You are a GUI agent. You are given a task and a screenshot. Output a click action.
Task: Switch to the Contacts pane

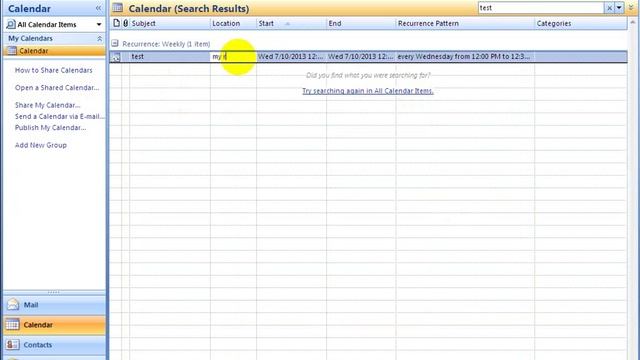pyautogui.click(x=54, y=345)
